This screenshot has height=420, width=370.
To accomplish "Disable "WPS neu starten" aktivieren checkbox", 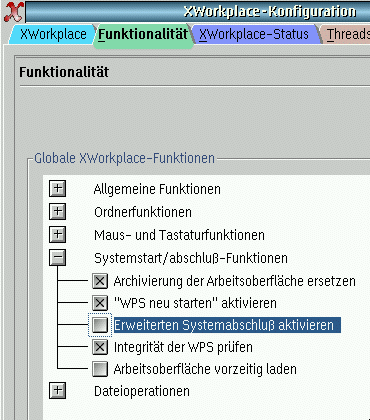I will pyautogui.click(x=100, y=303).
